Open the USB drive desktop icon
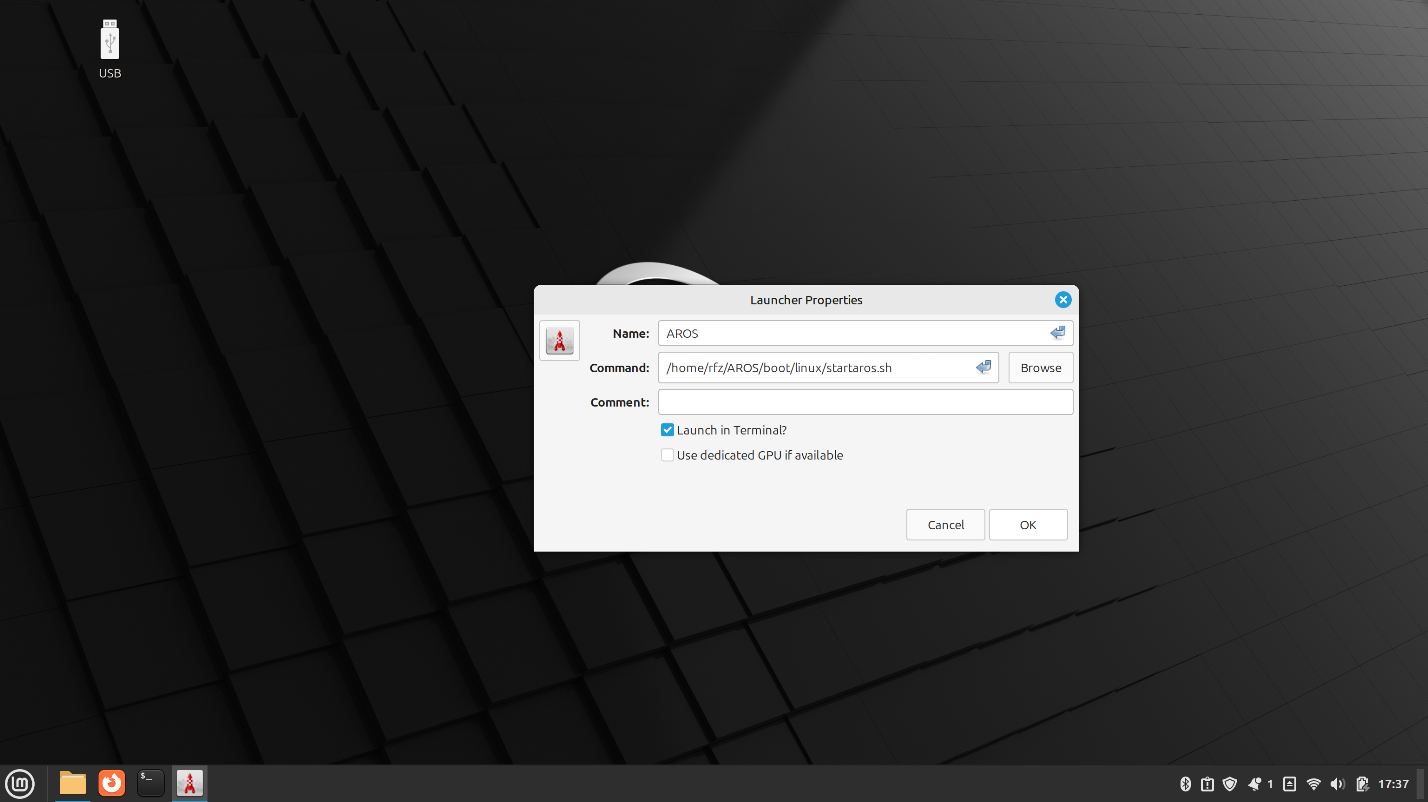Viewport: 1428px width, 802px height. (110, 49)
